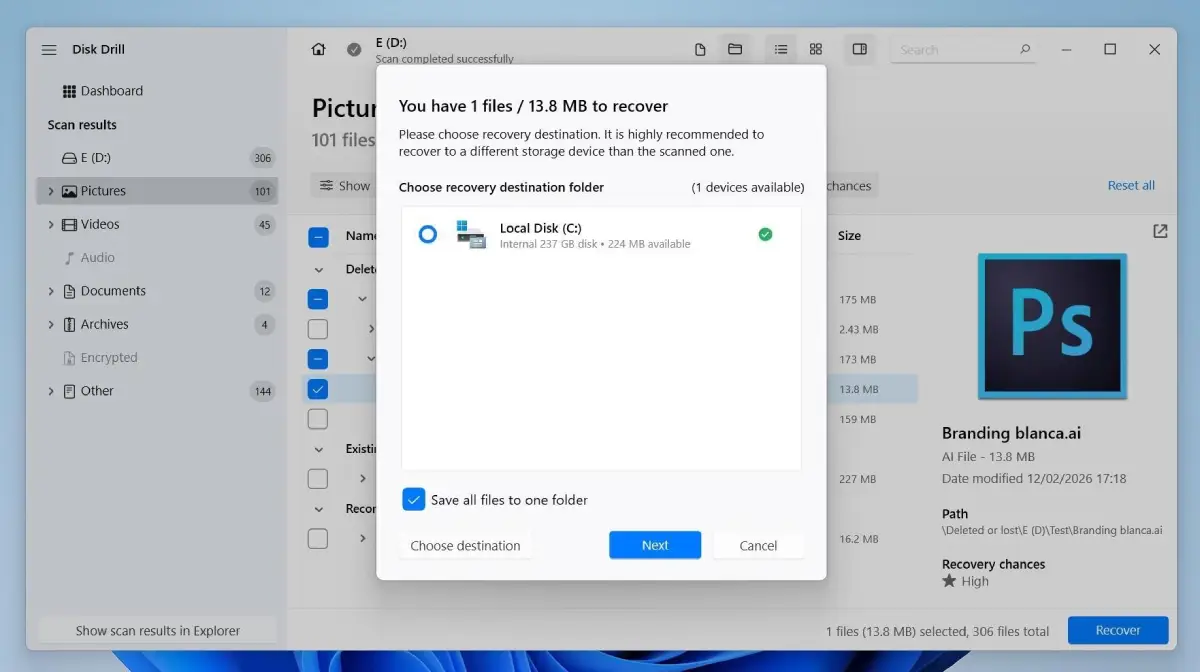Toggle checkbox in the 227 MB row
1200x672 pixels.
(x=318, y=479)
